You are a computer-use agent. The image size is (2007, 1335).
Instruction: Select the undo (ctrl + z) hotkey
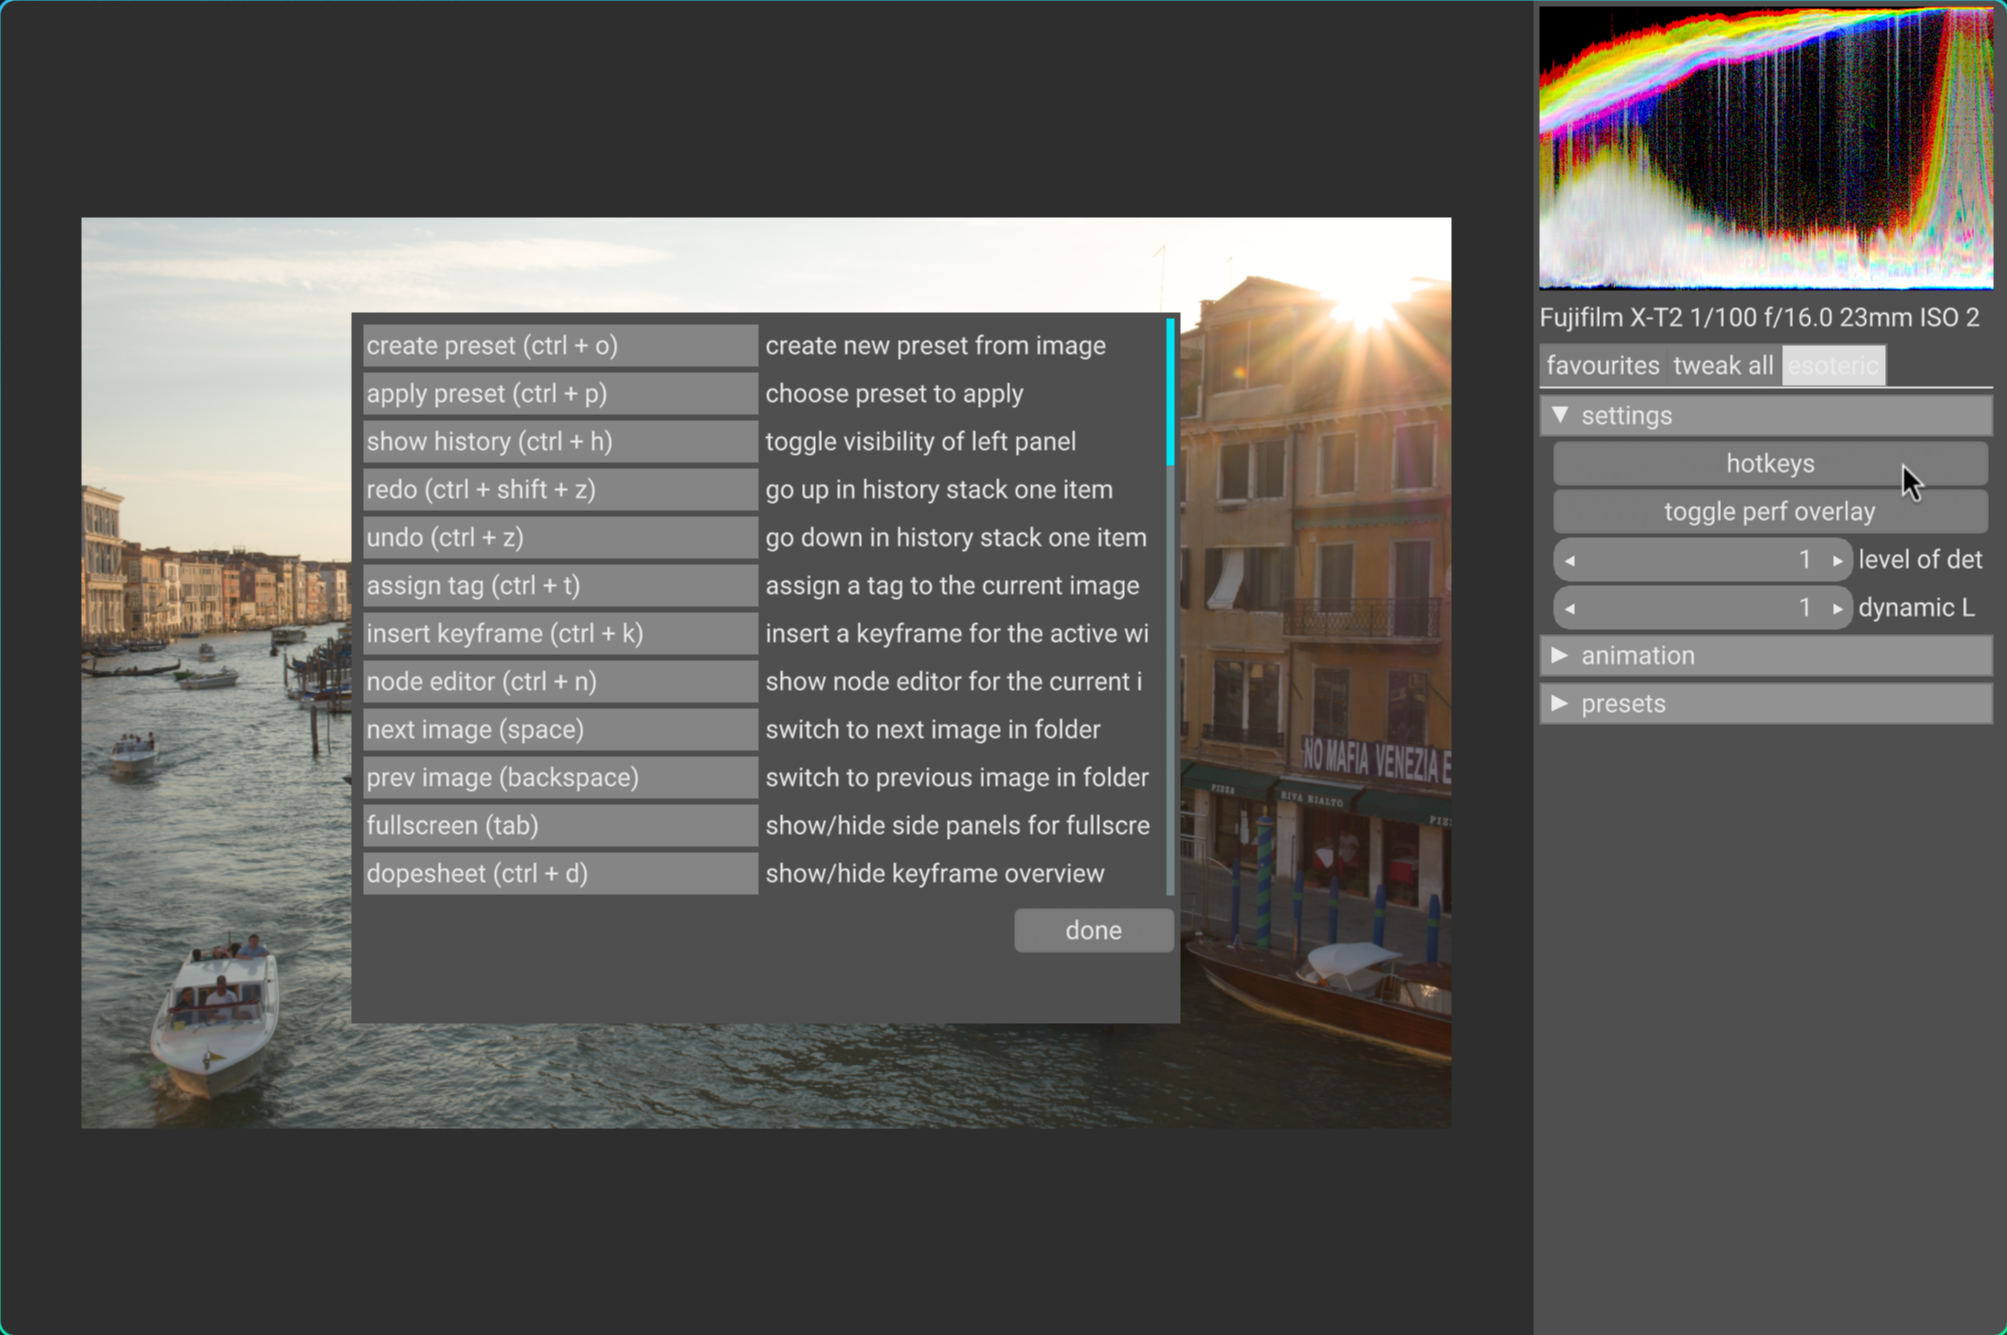point(559,538)
